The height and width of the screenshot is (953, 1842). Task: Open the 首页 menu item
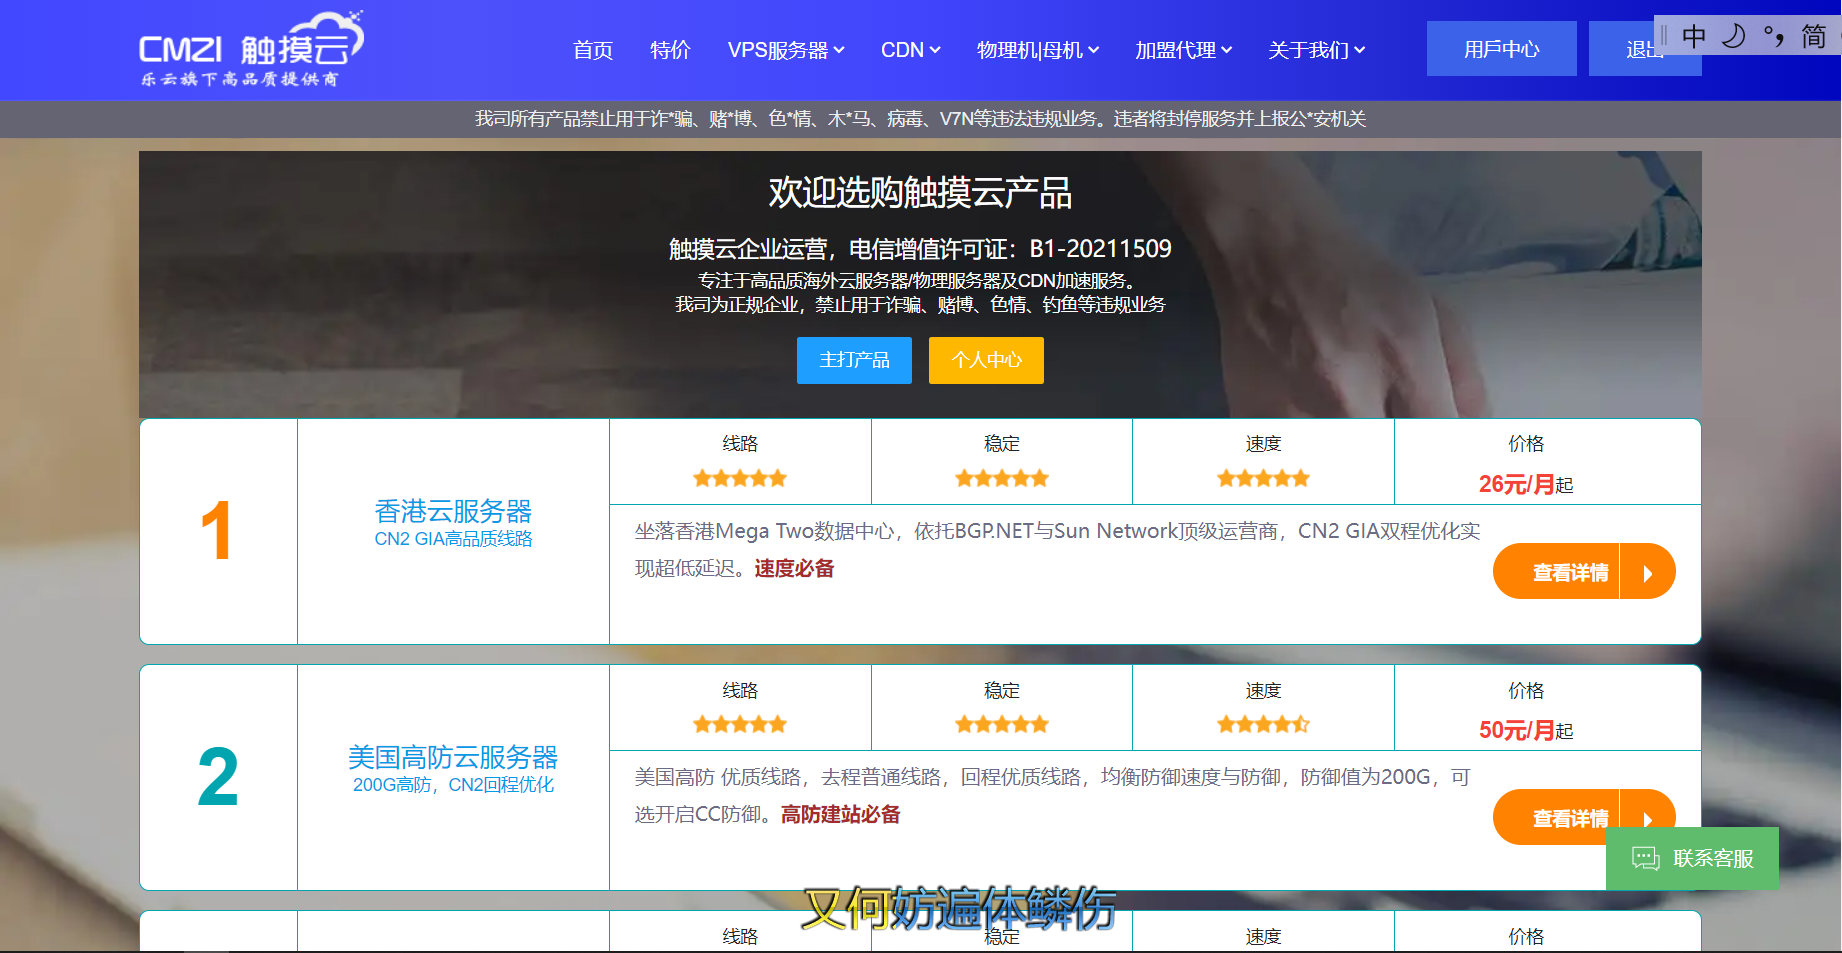592,50
